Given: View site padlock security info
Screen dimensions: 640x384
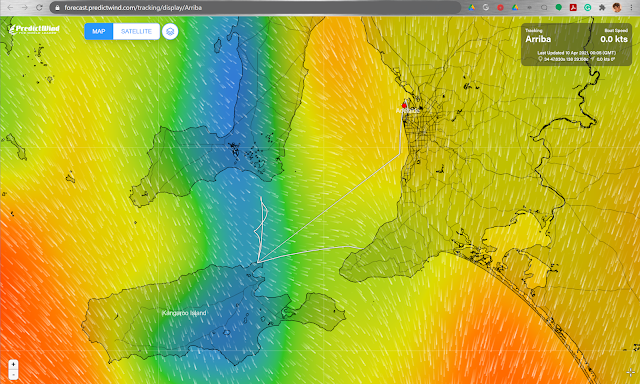Looking at the screenshot, I should pyautogui.click(x=57, y=7).
